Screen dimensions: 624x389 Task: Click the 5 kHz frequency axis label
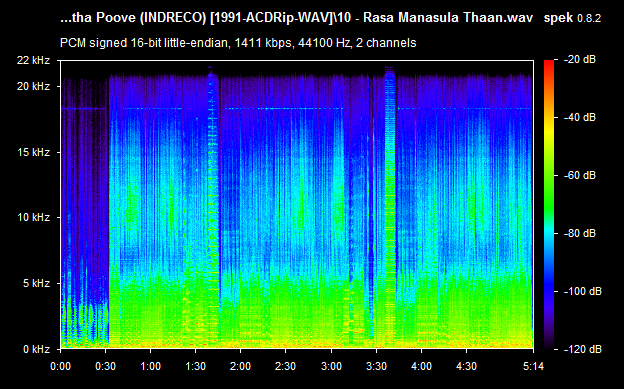point(36,283)
